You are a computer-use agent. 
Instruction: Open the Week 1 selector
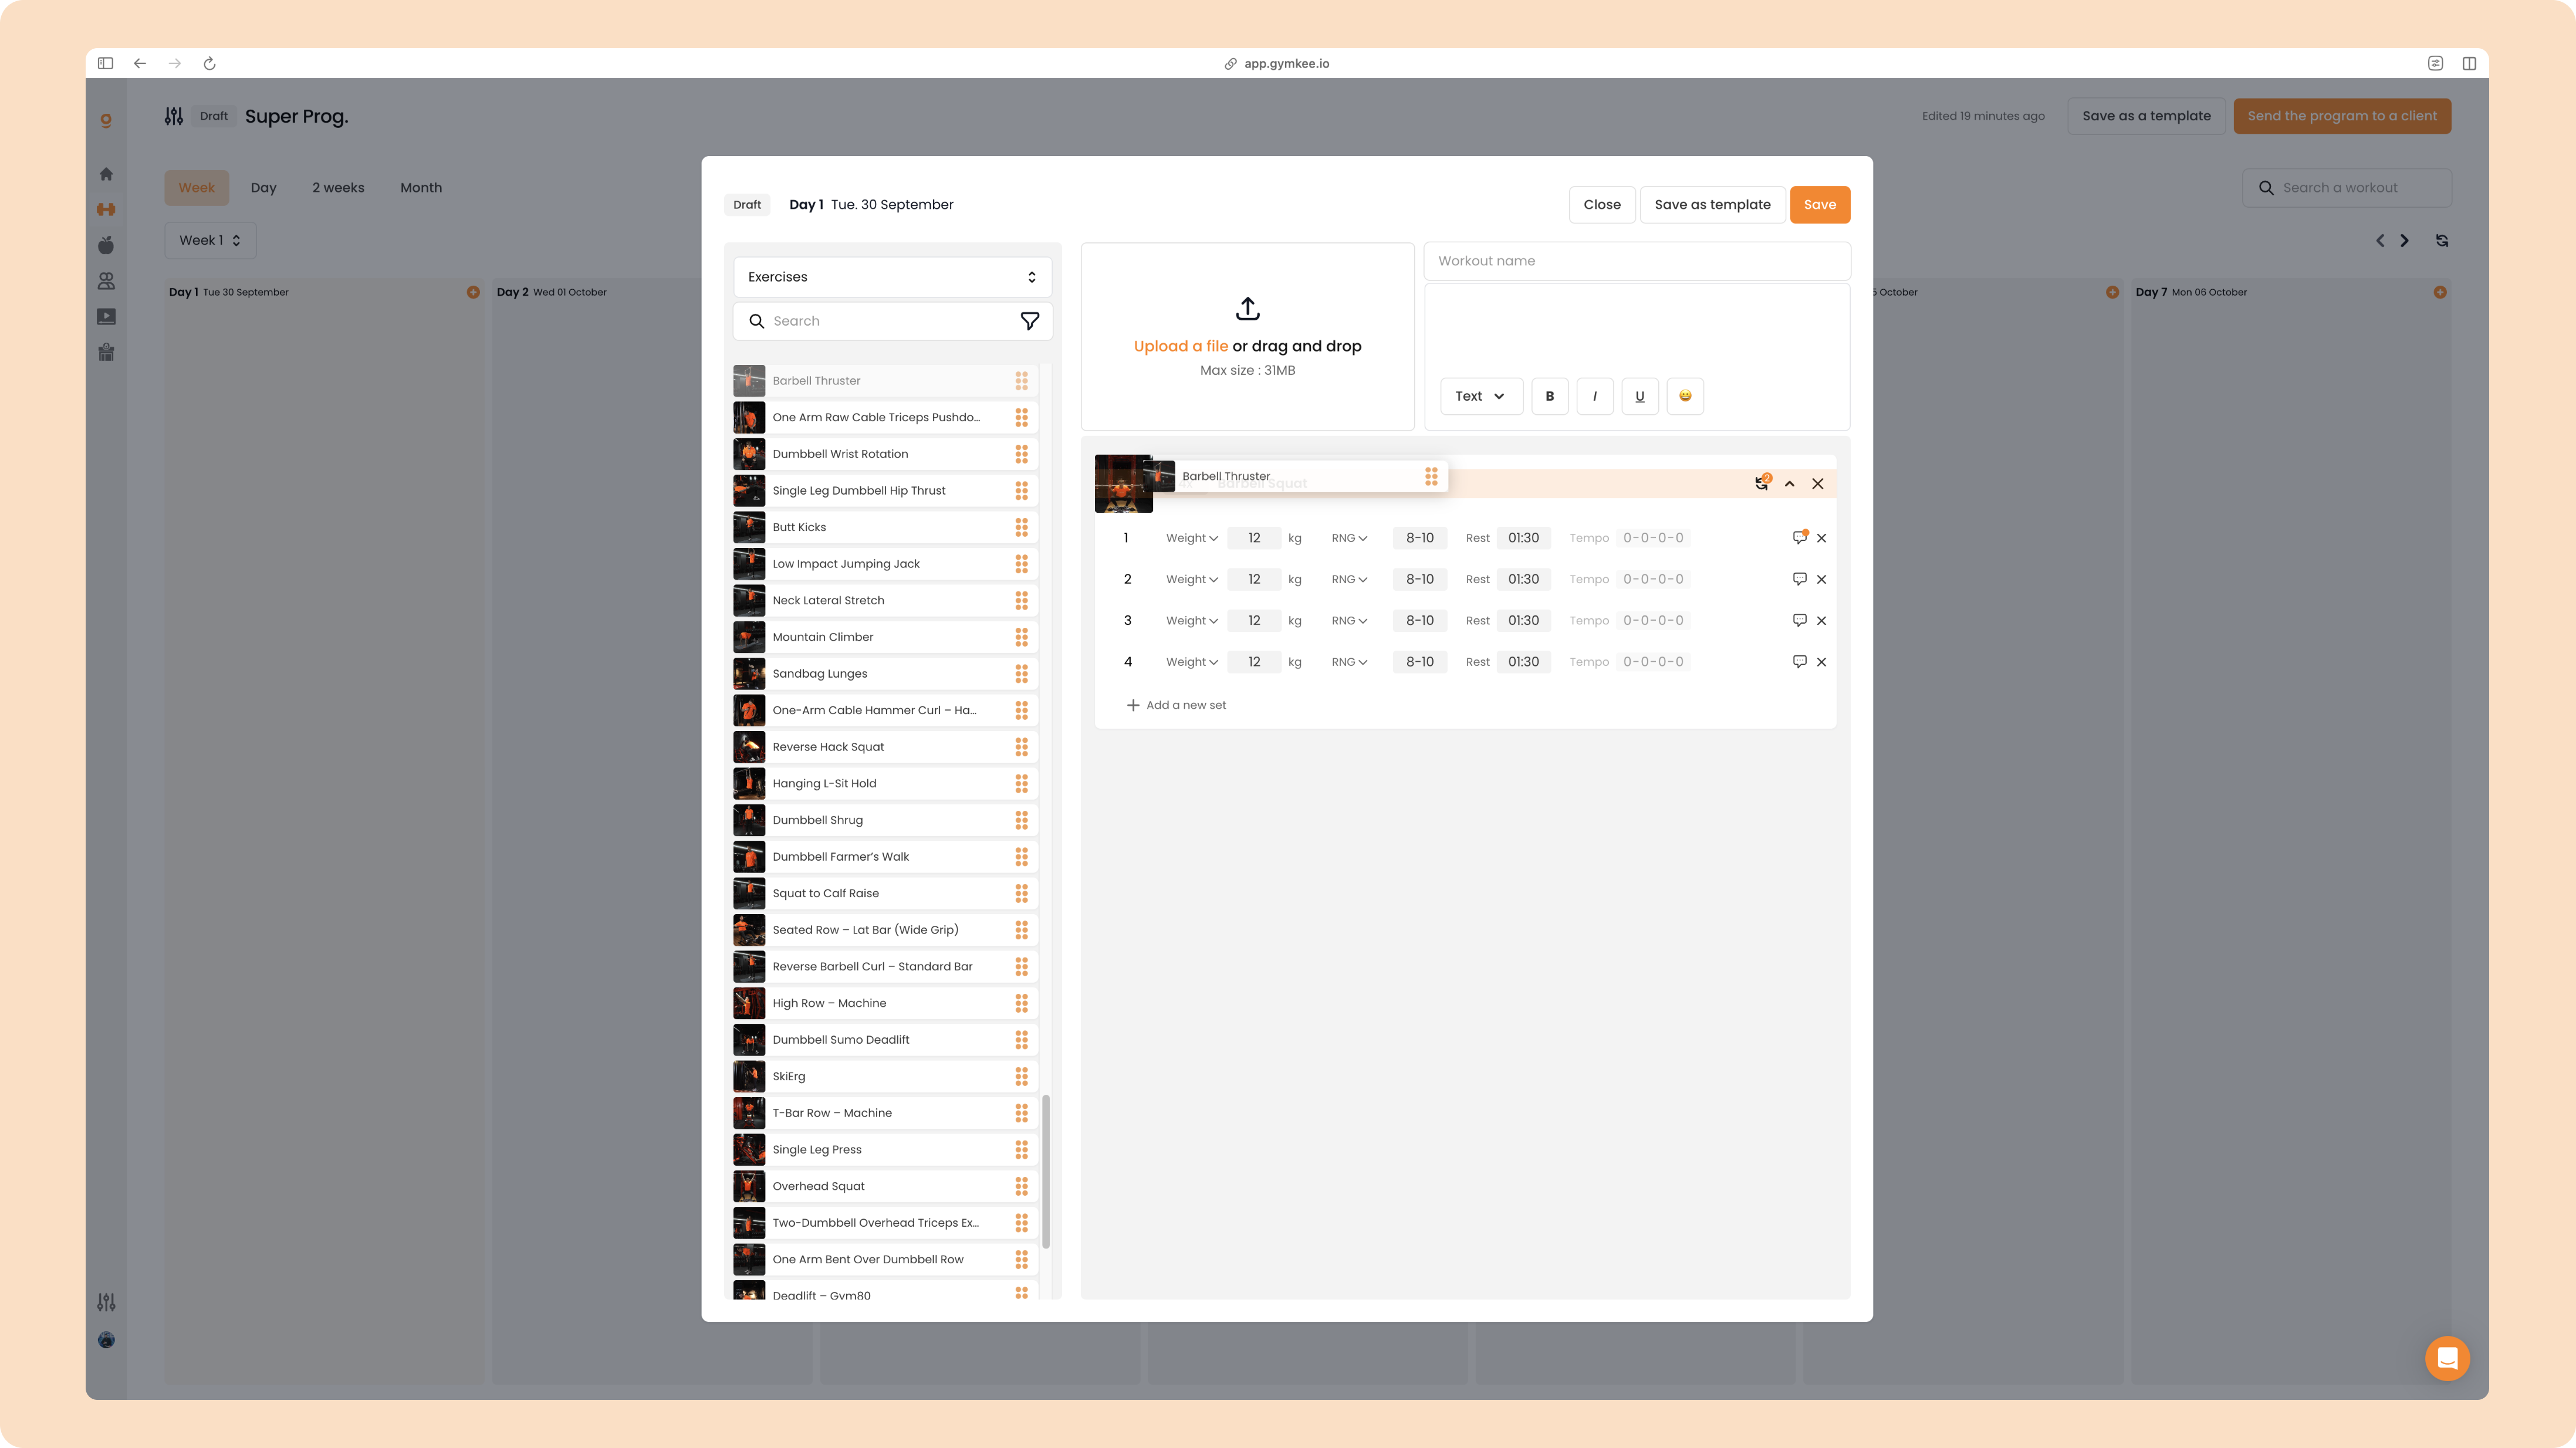(x=210, y=240)
